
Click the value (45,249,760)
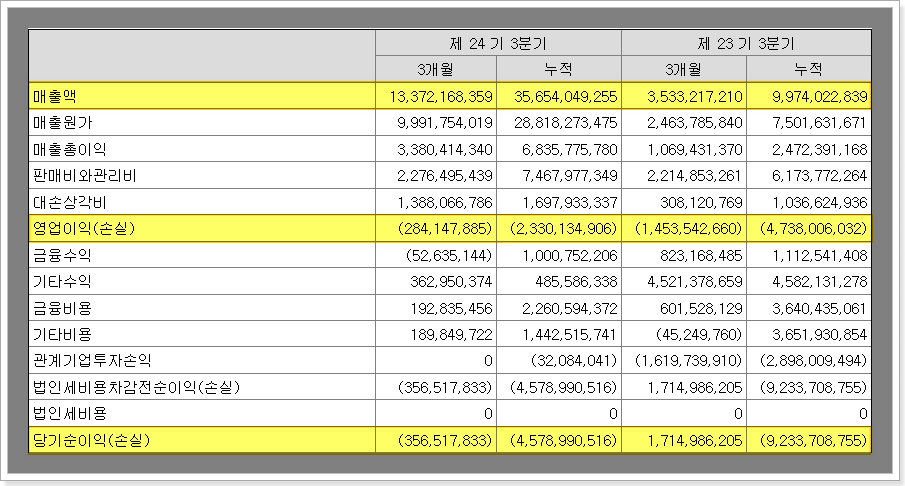[699, 334]
